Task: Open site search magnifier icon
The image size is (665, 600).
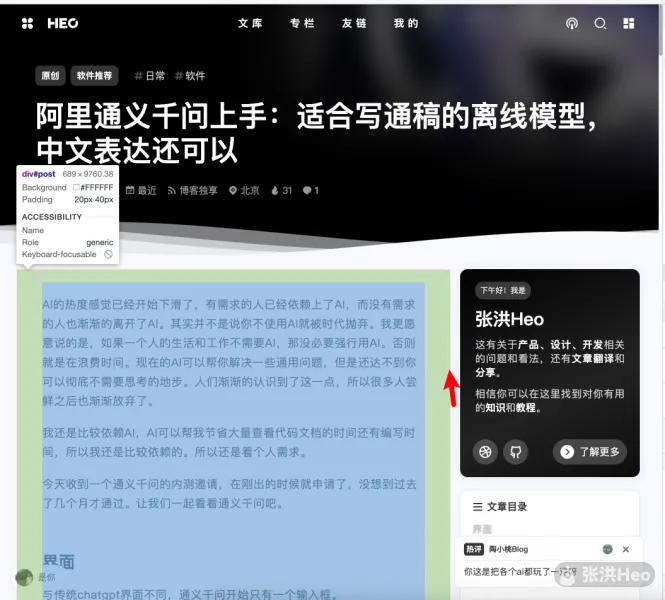Action: 600,23
